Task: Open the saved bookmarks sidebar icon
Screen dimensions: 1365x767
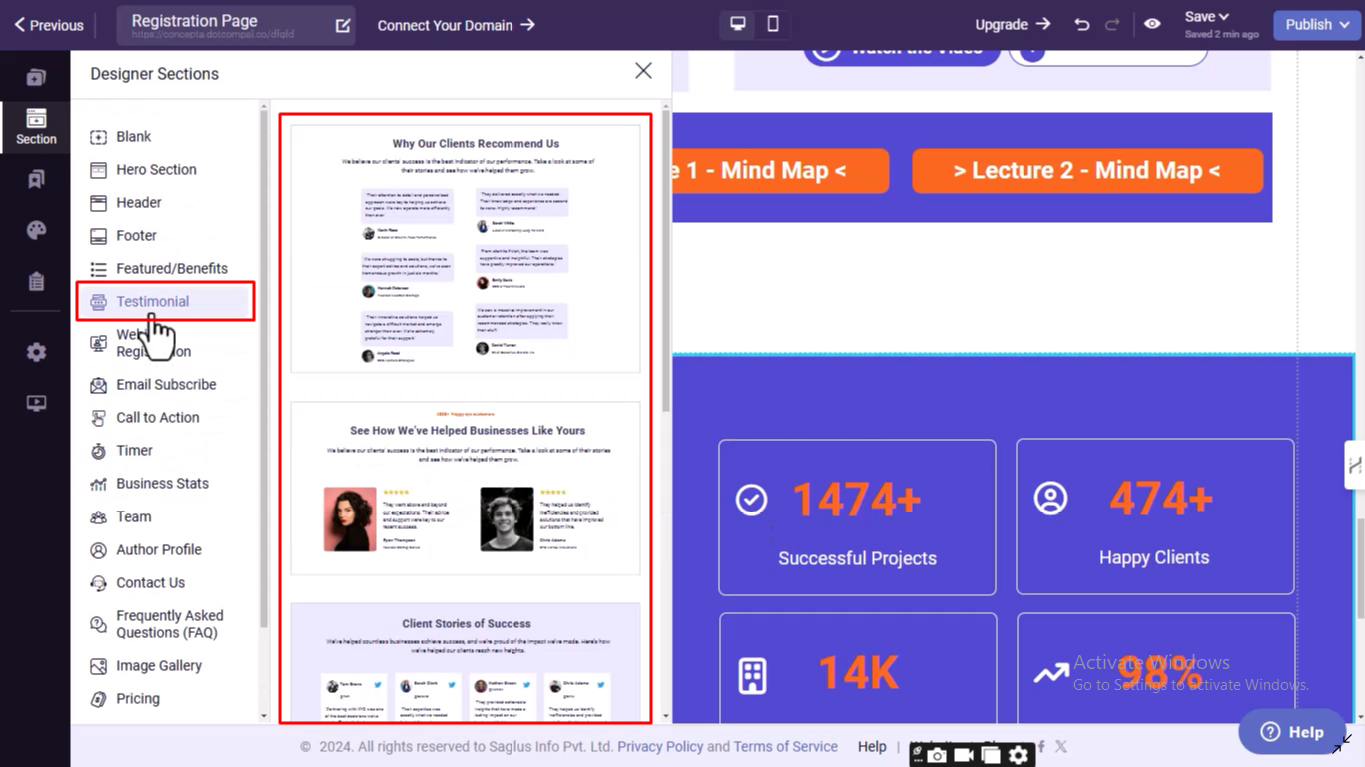Action: click(36, 179)
